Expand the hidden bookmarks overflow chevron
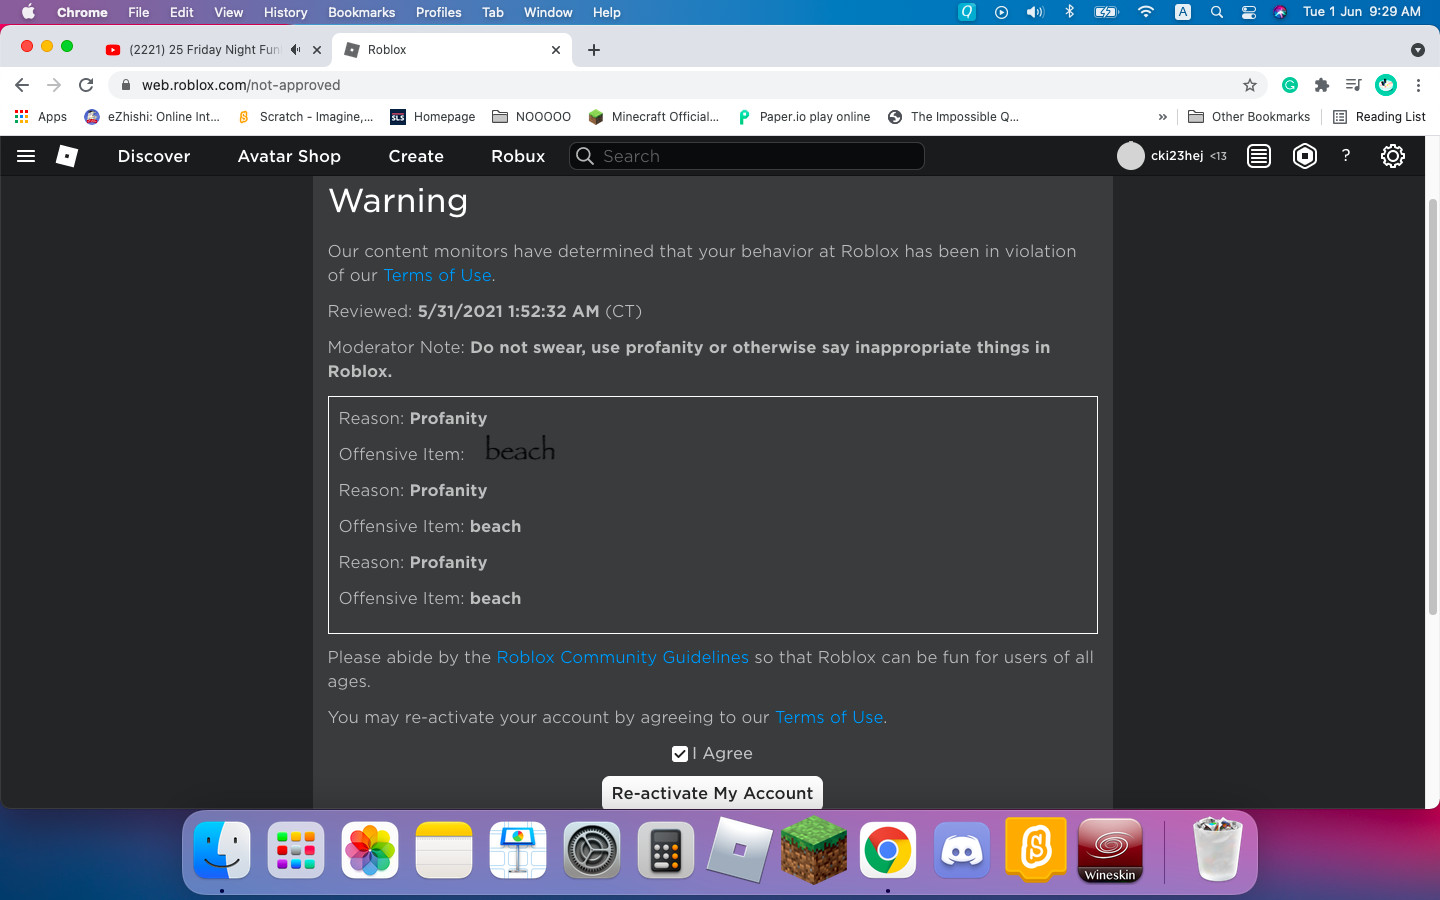Image resolution: width=1440 pixels, height=900 pixels. click(1162, 117)
